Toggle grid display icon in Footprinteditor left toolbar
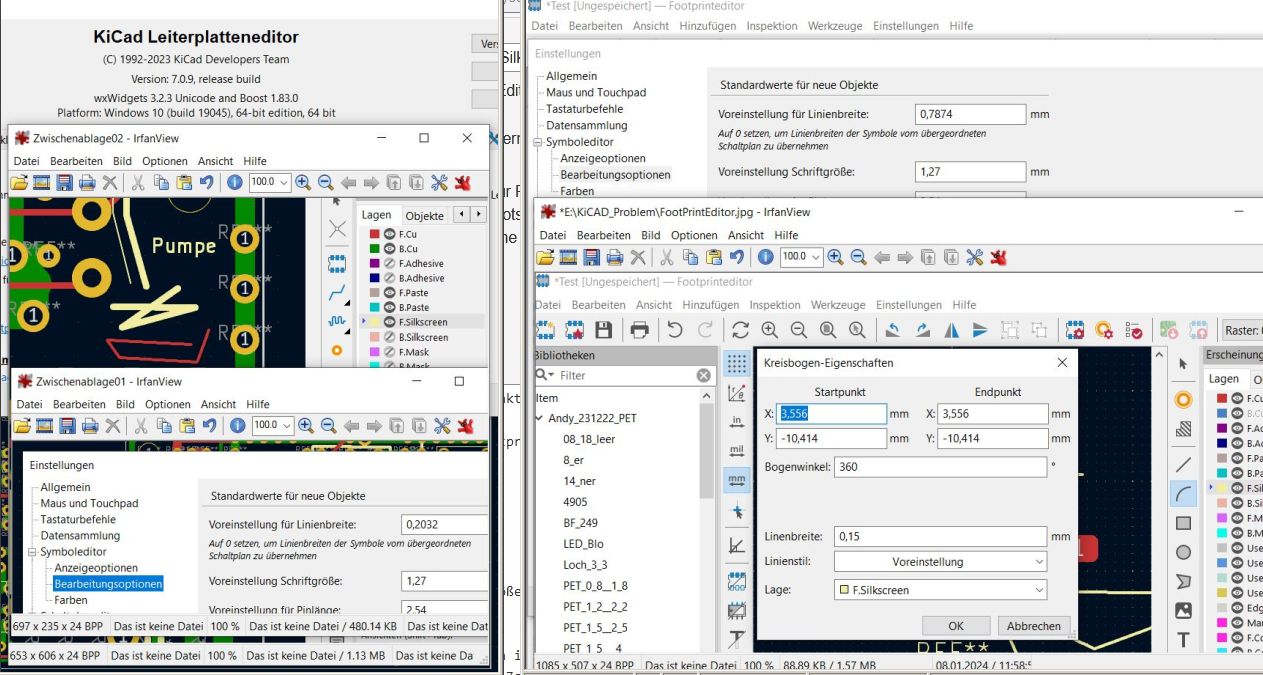 tap(737, 363)
